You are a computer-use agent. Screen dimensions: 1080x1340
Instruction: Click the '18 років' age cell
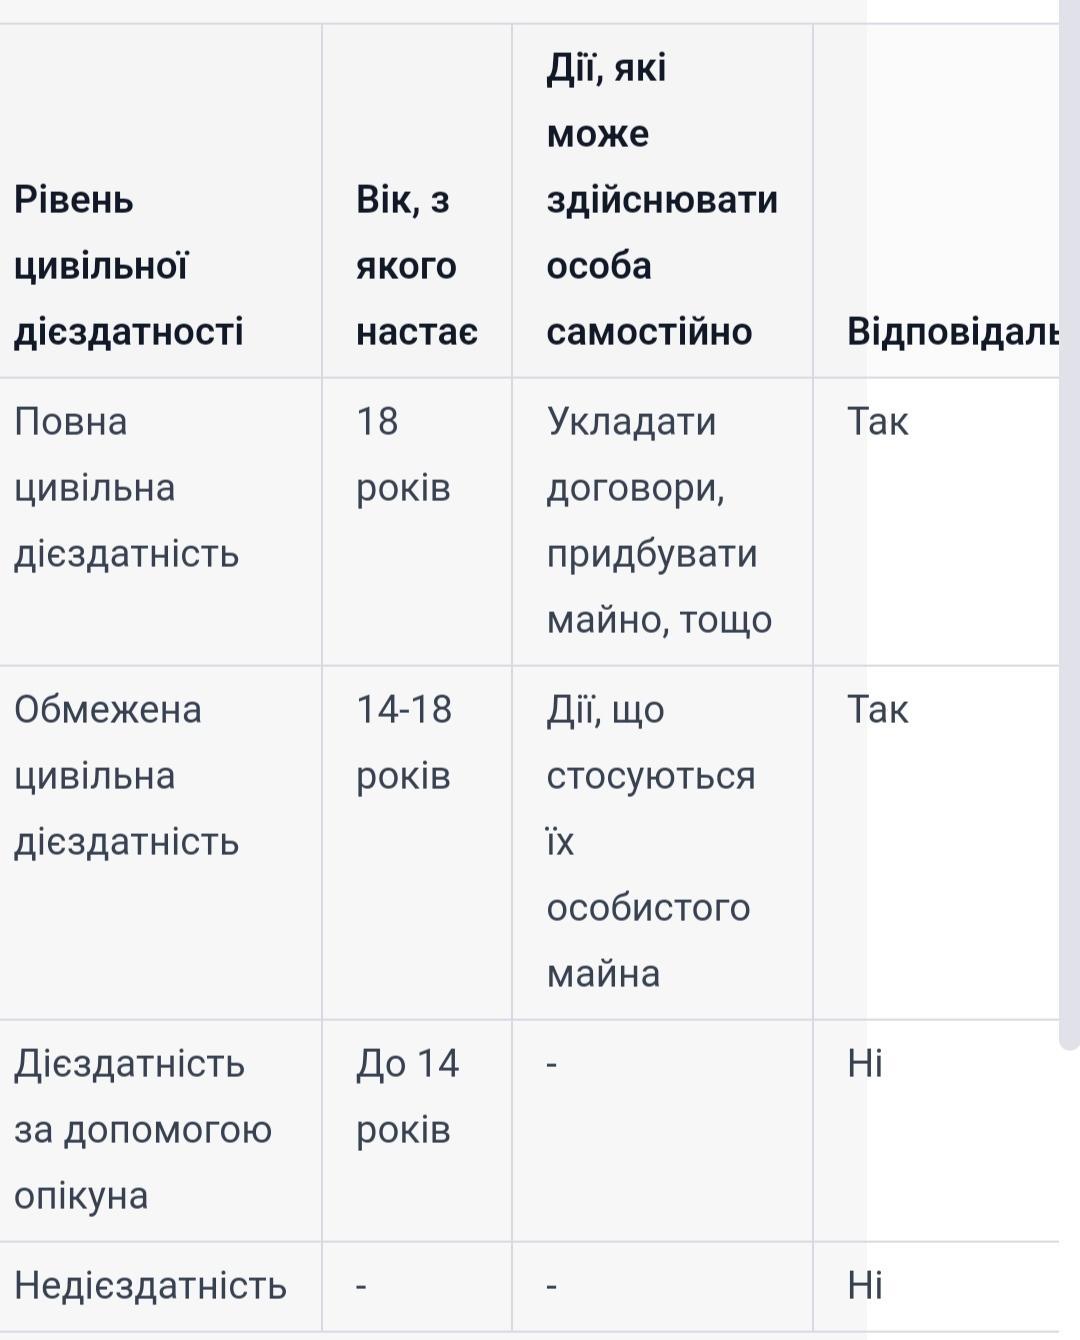coord(403,455)
